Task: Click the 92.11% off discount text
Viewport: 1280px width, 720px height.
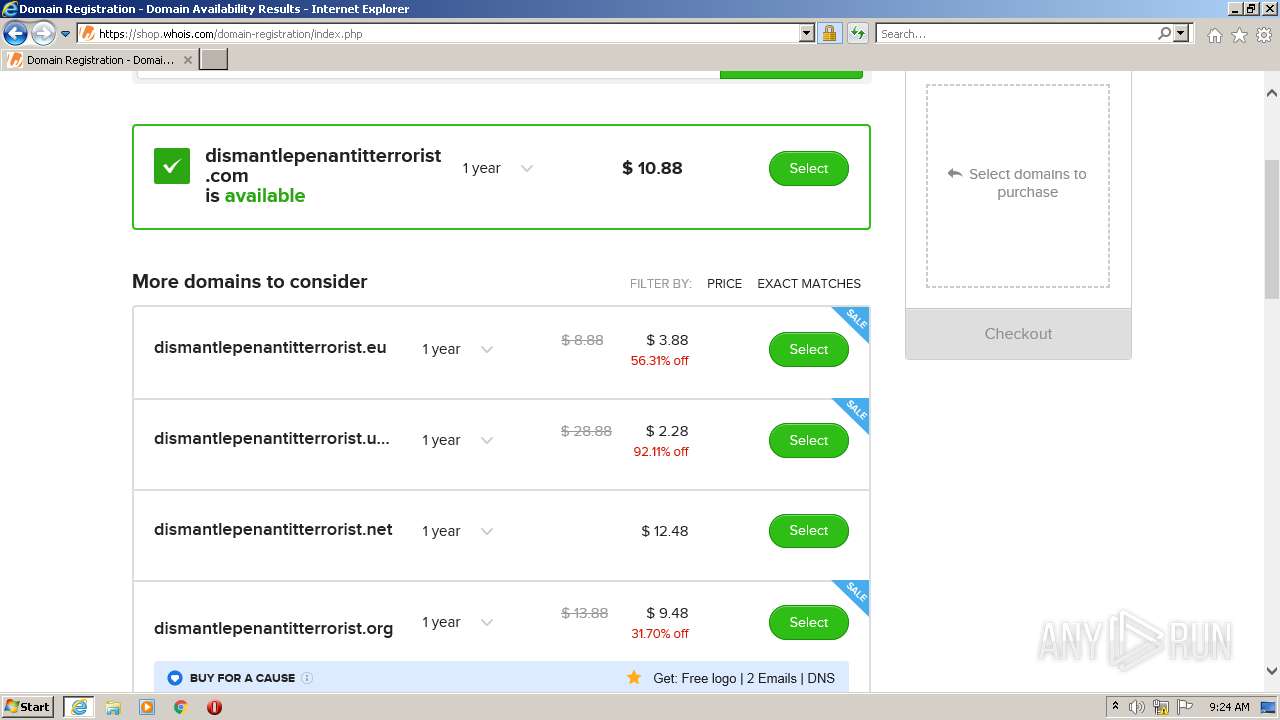Action: [x=661, y=452]
